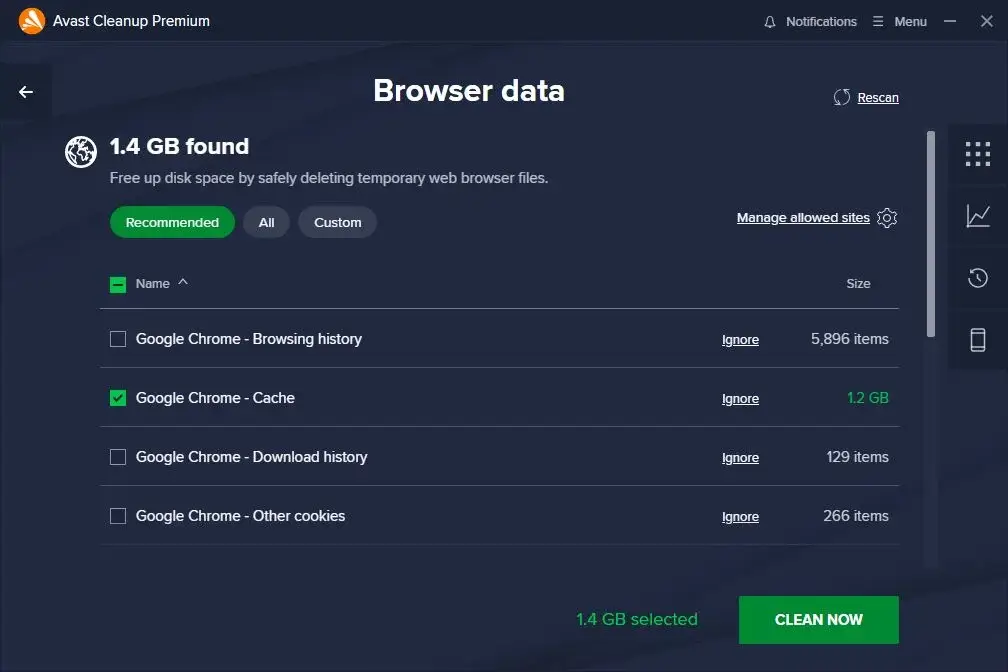Switch to the Custom filter tab

coord(337,222)
